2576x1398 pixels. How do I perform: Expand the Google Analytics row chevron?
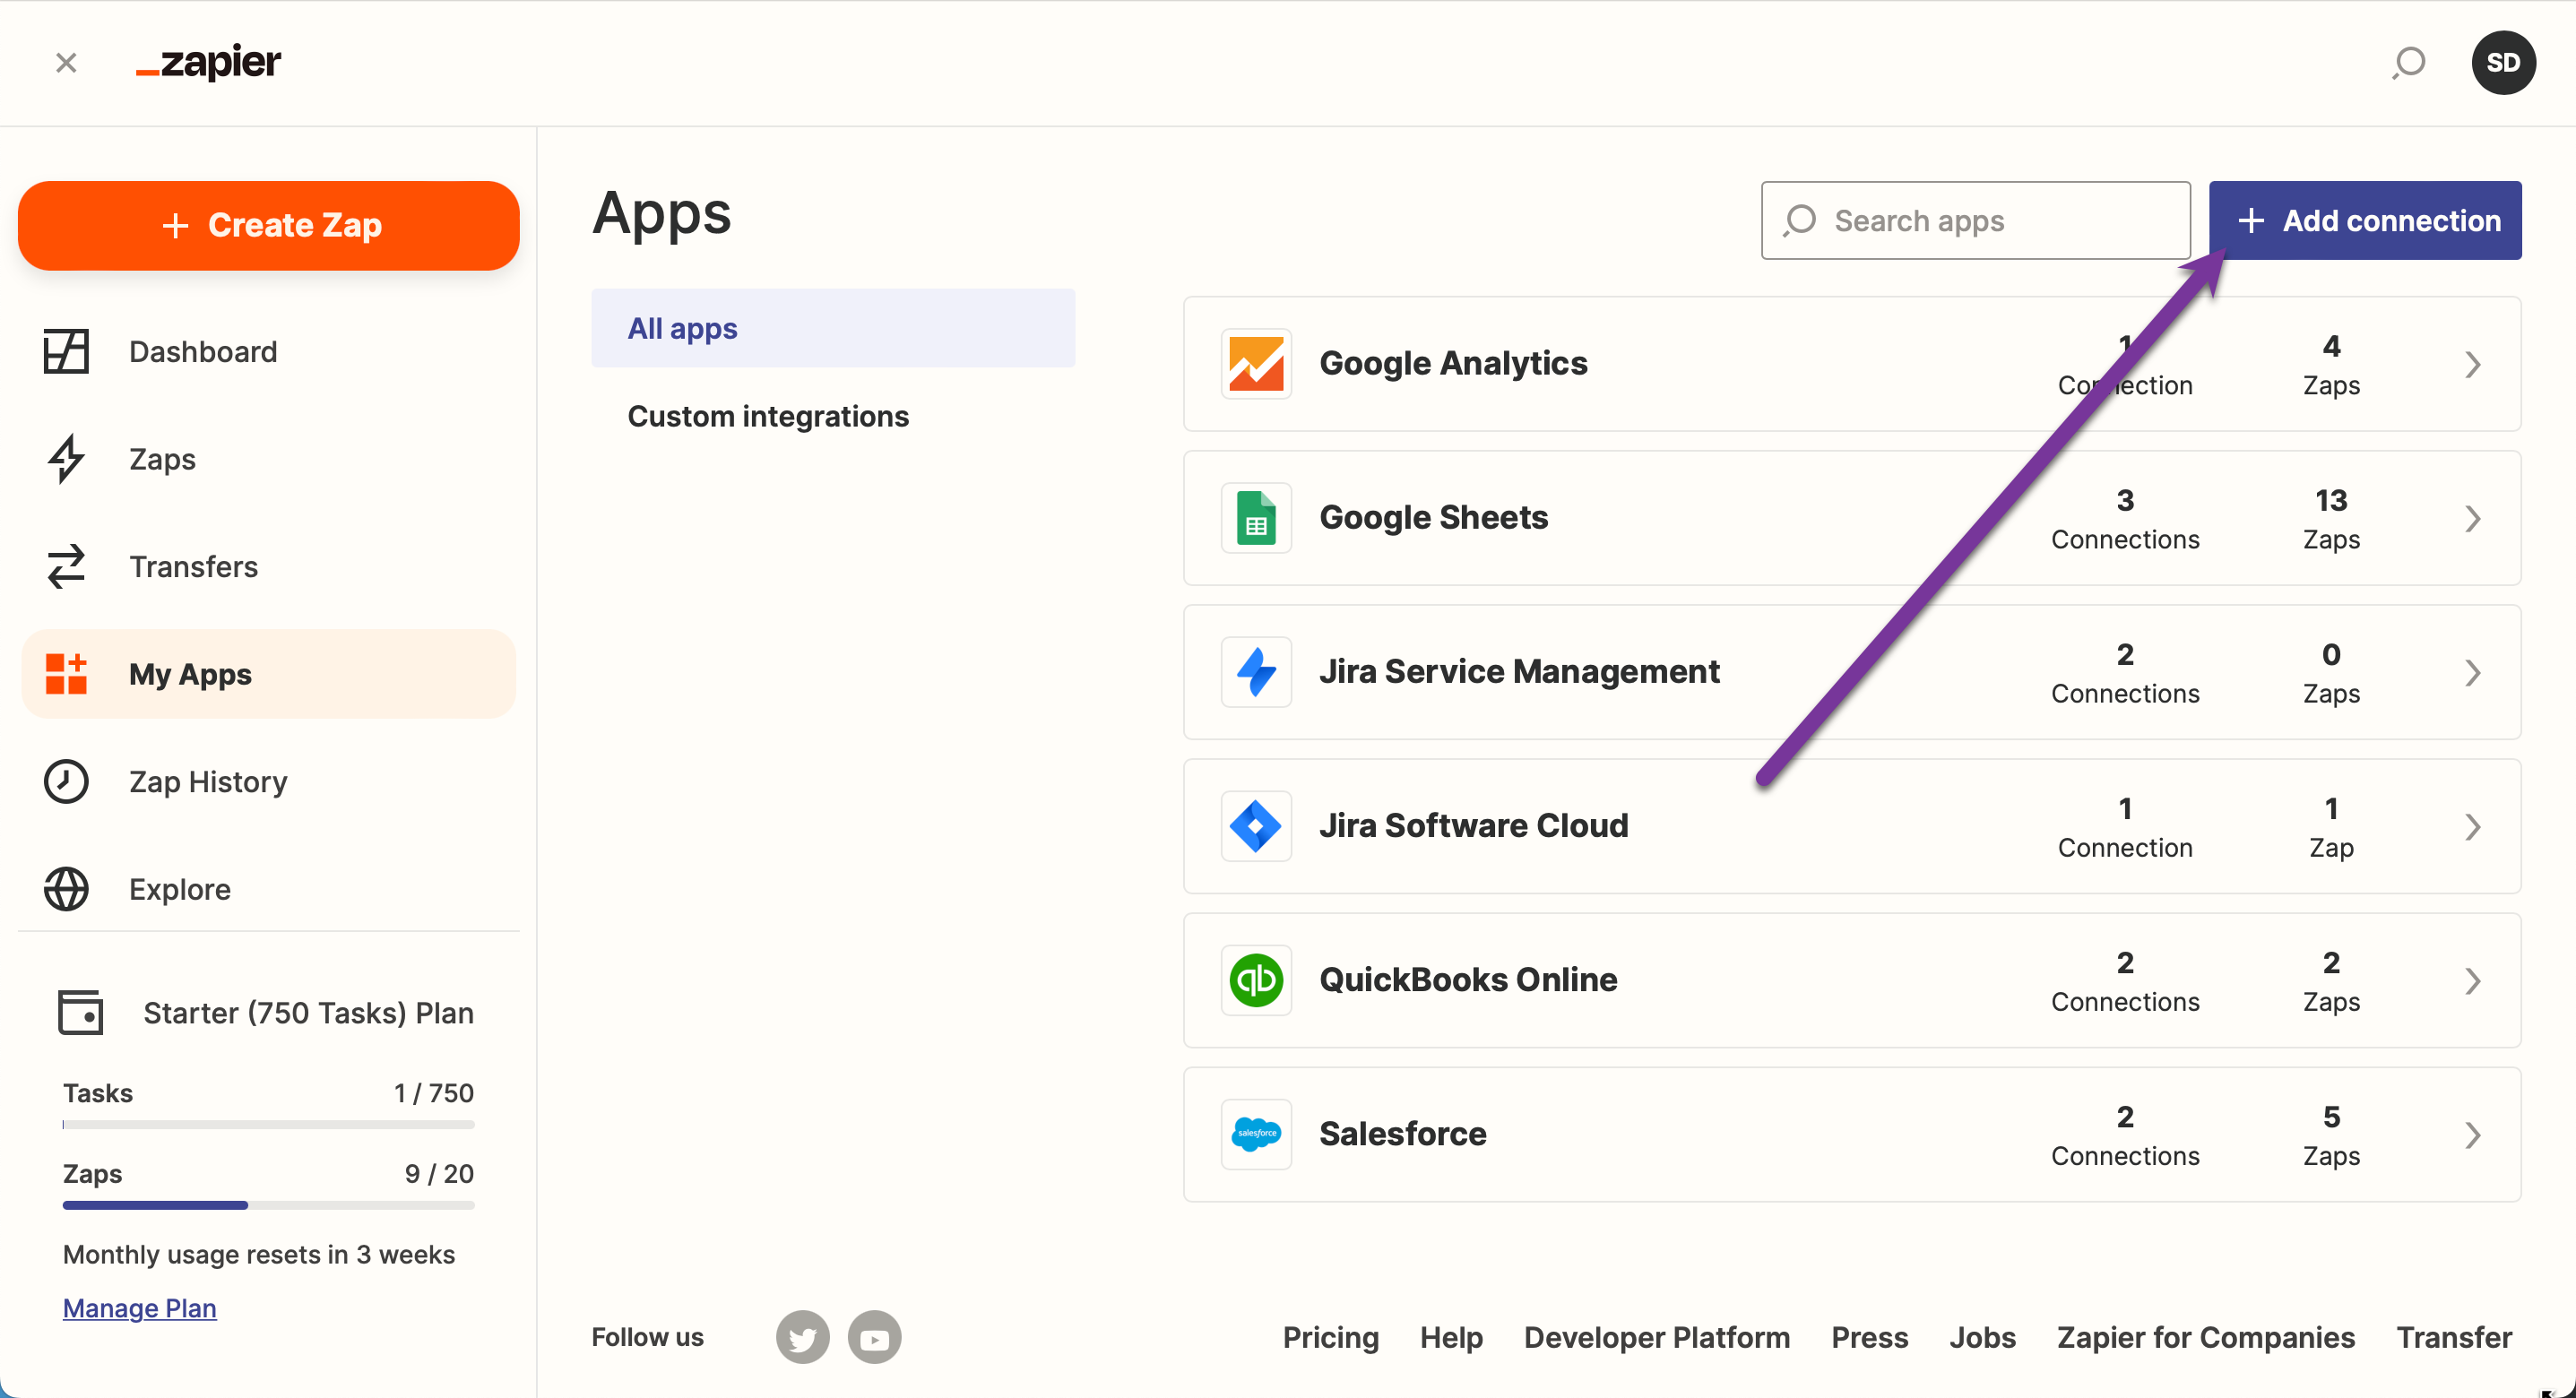[2473, 364]
